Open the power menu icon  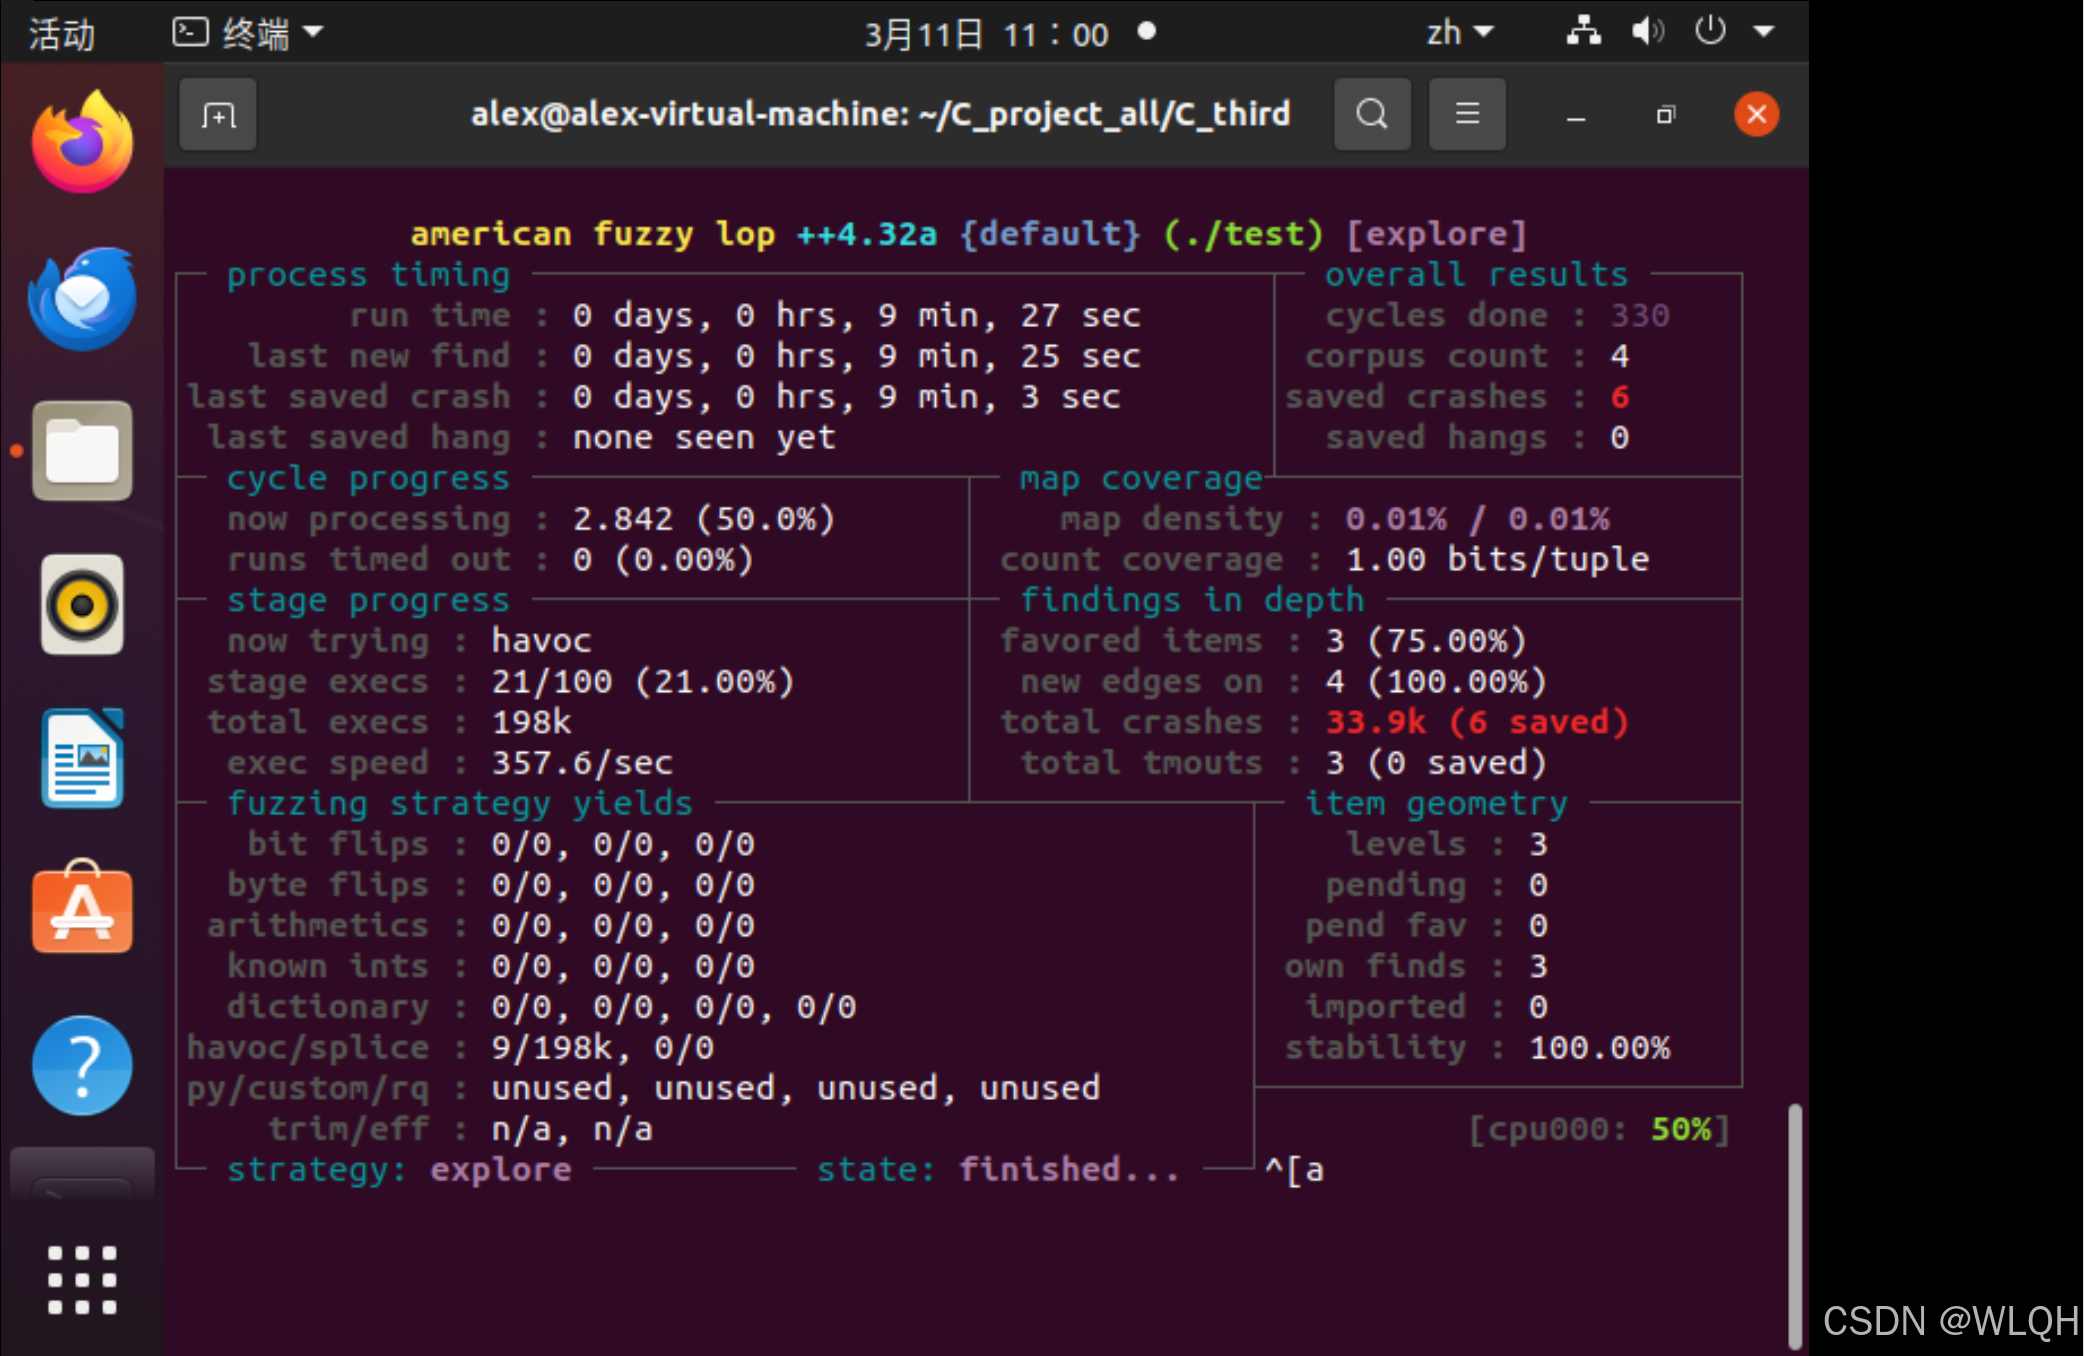pyautogui.click(x=1710, y=31)
